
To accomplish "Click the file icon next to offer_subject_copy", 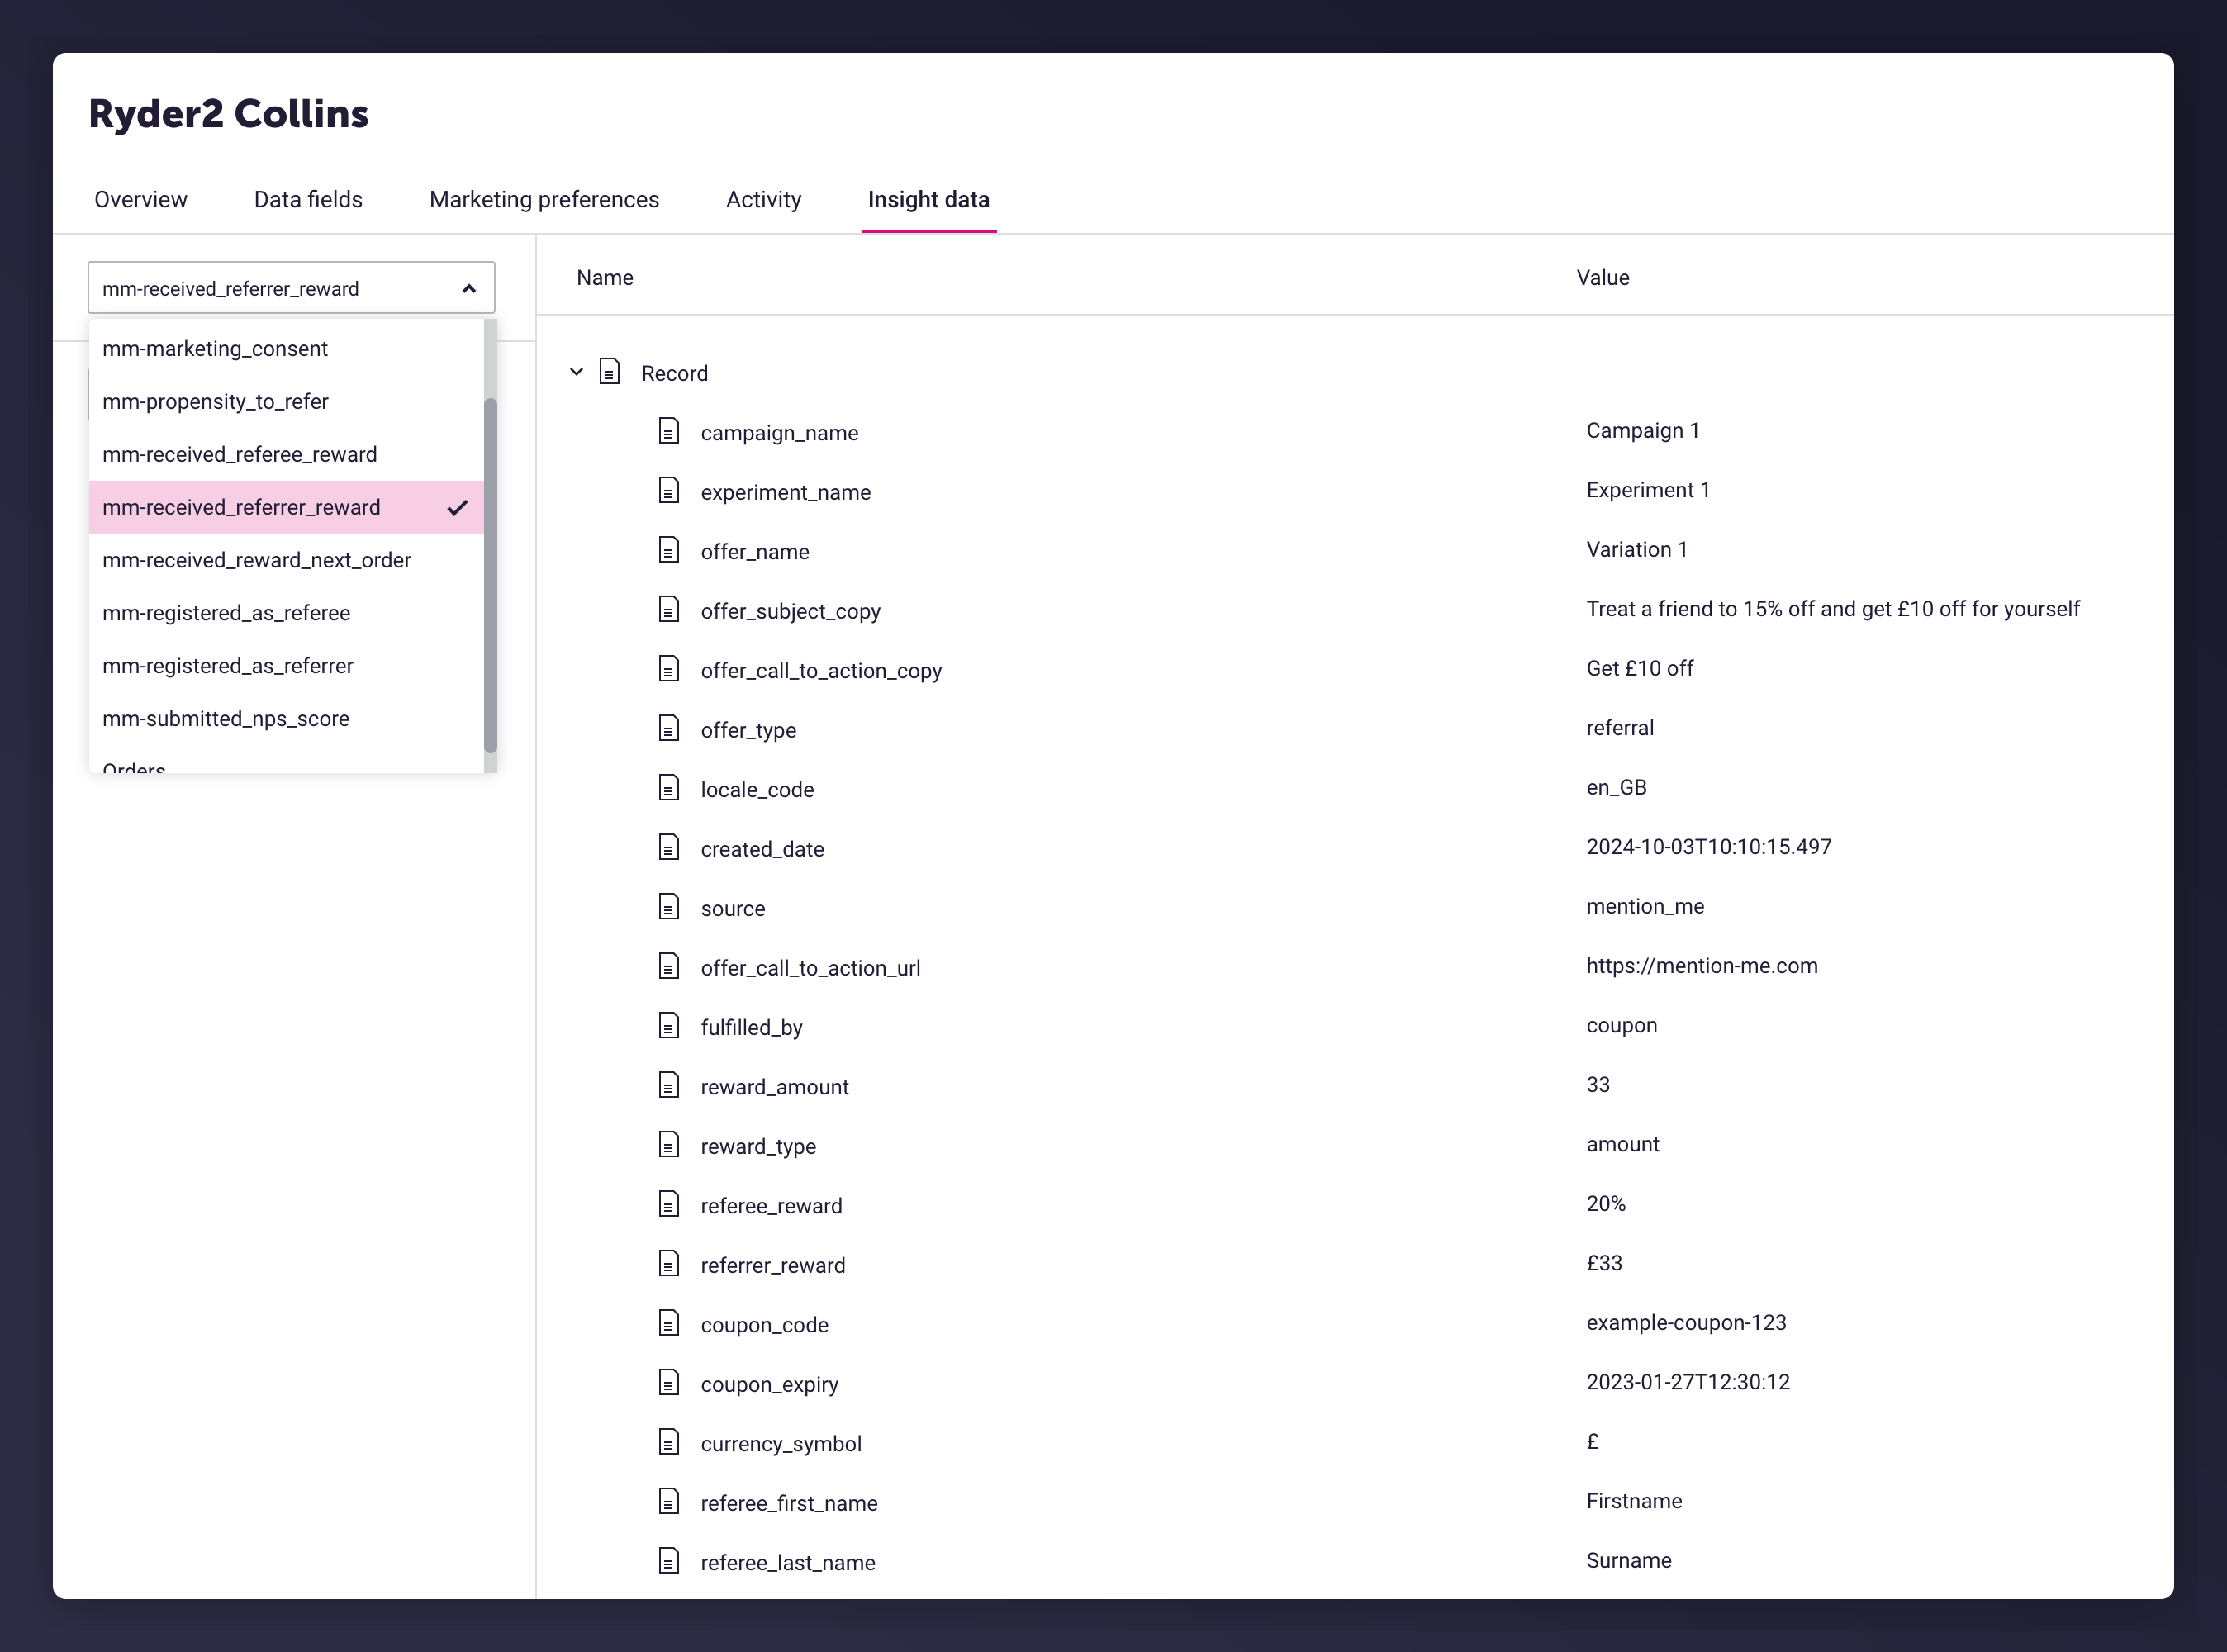I will [669, 610].
